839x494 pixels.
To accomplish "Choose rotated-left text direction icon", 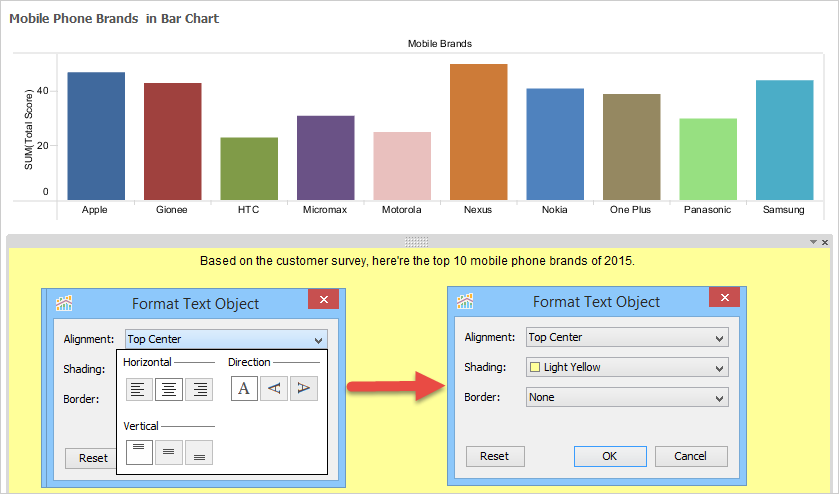I will 274,388.
